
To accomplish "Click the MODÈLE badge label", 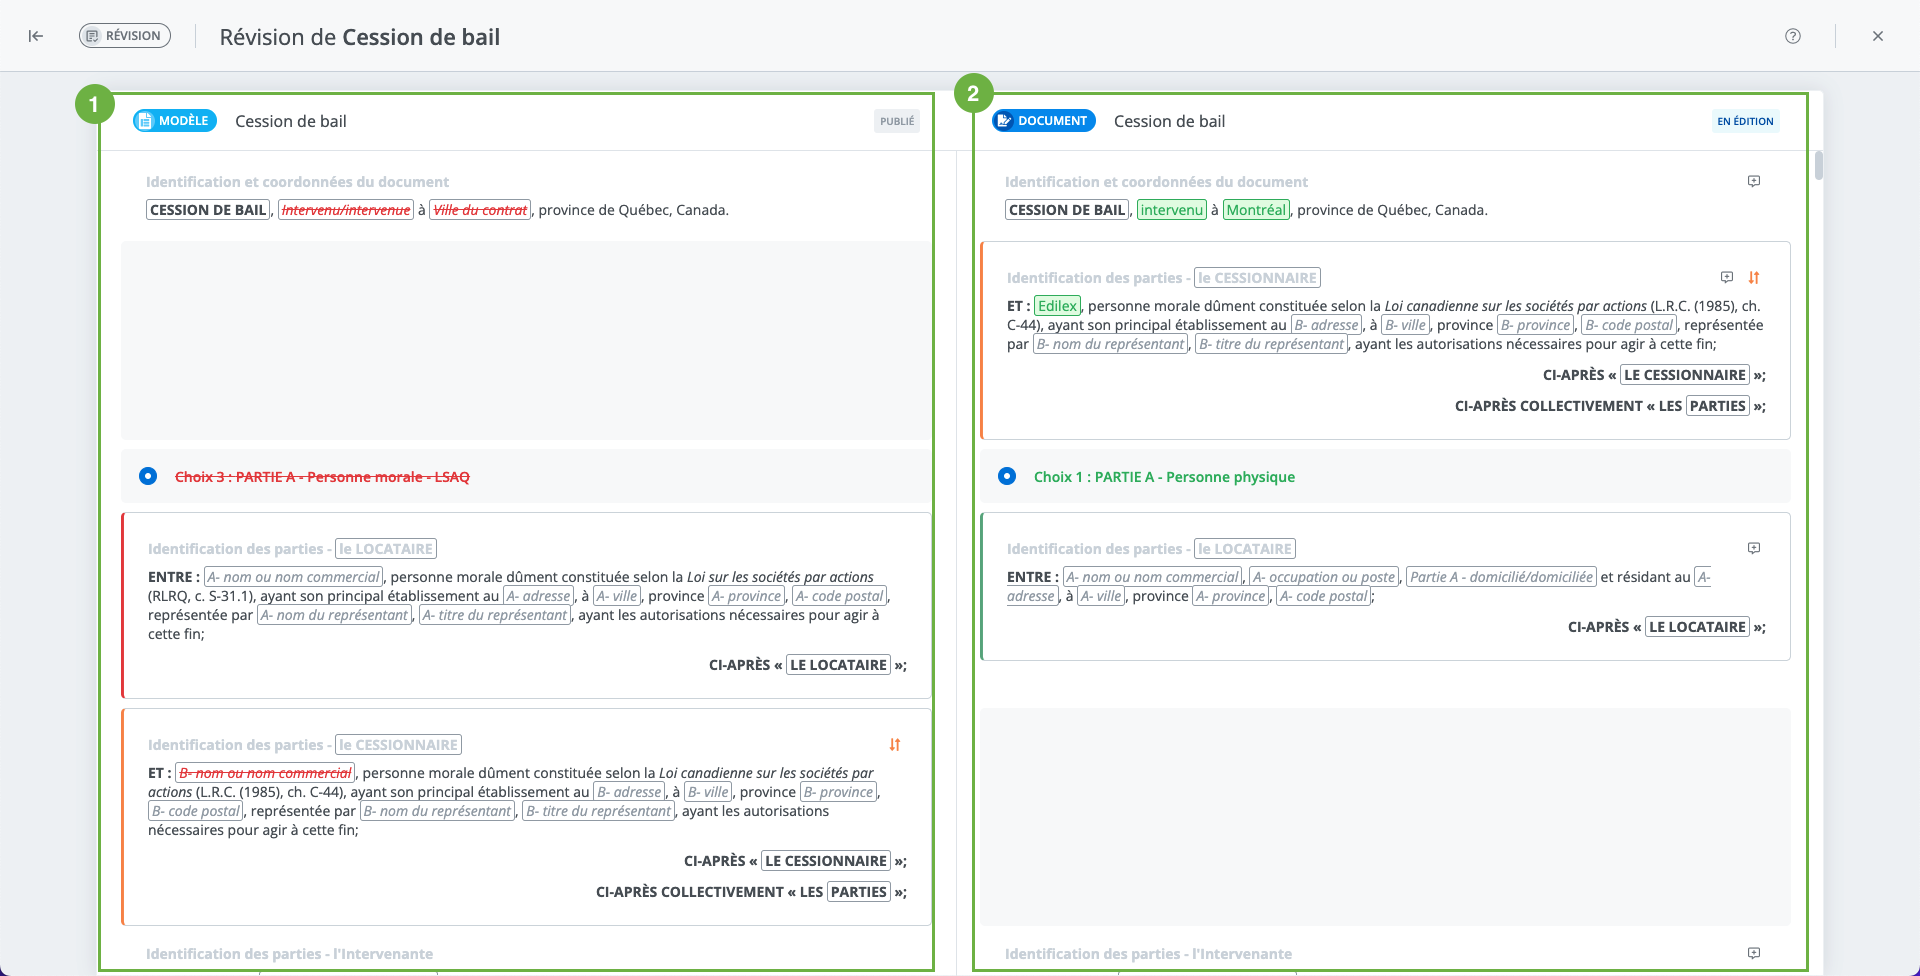I will [175, 121].
